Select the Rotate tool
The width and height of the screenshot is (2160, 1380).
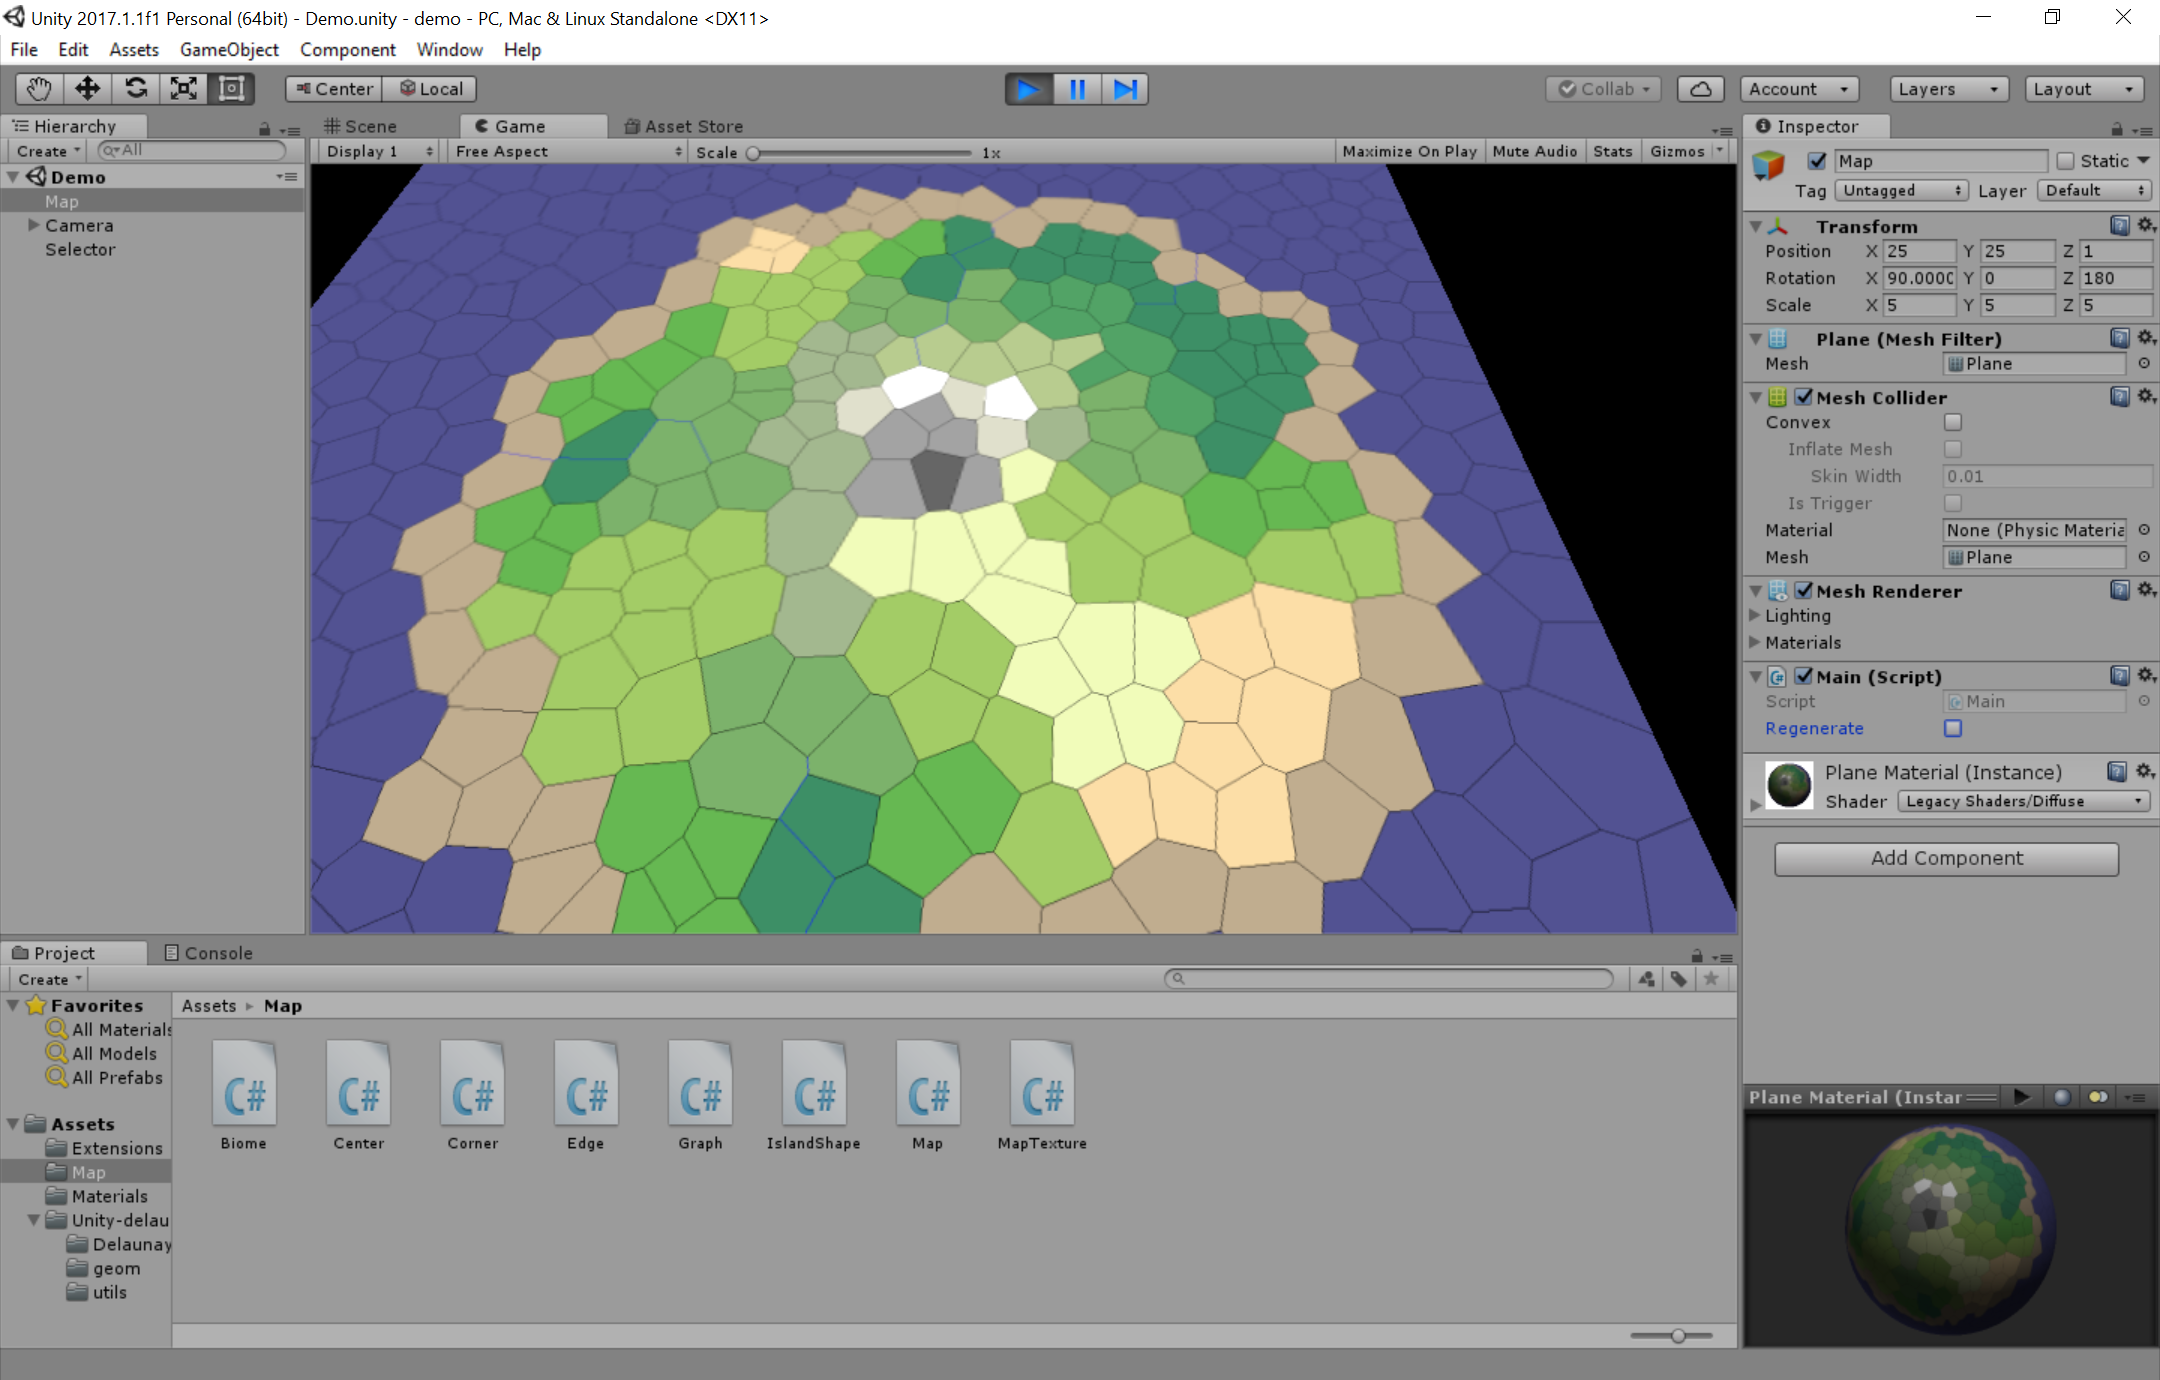pyautogui.click(x=136, y=89)
